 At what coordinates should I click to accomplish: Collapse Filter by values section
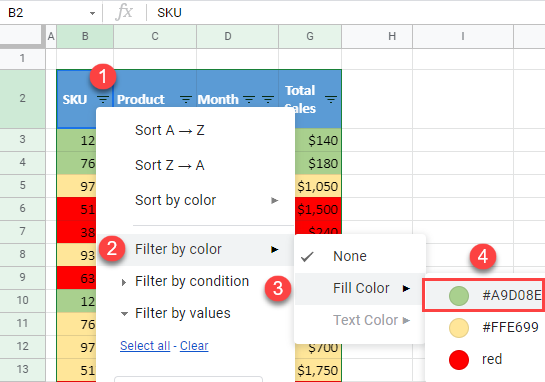pos(196,313)
